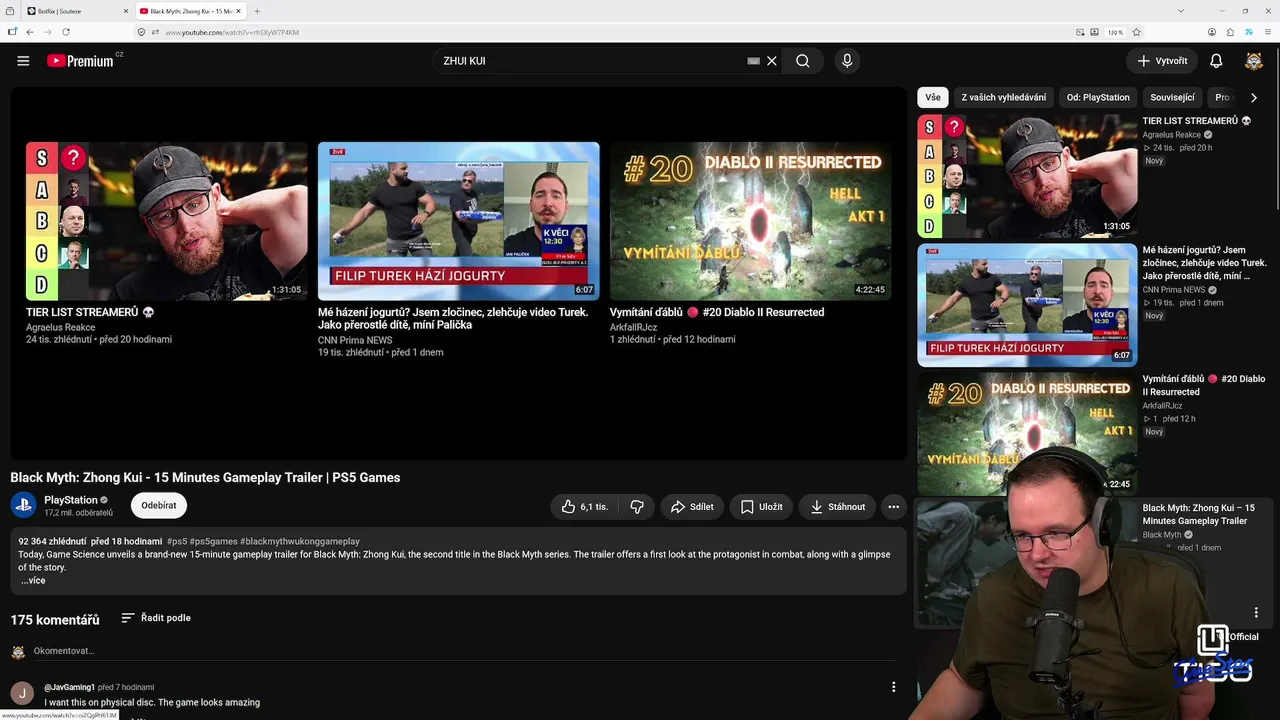Open endscreen title 'Vymítání ďáblů #20 Diablo II Resurrected'

click(x=717, y=312)
